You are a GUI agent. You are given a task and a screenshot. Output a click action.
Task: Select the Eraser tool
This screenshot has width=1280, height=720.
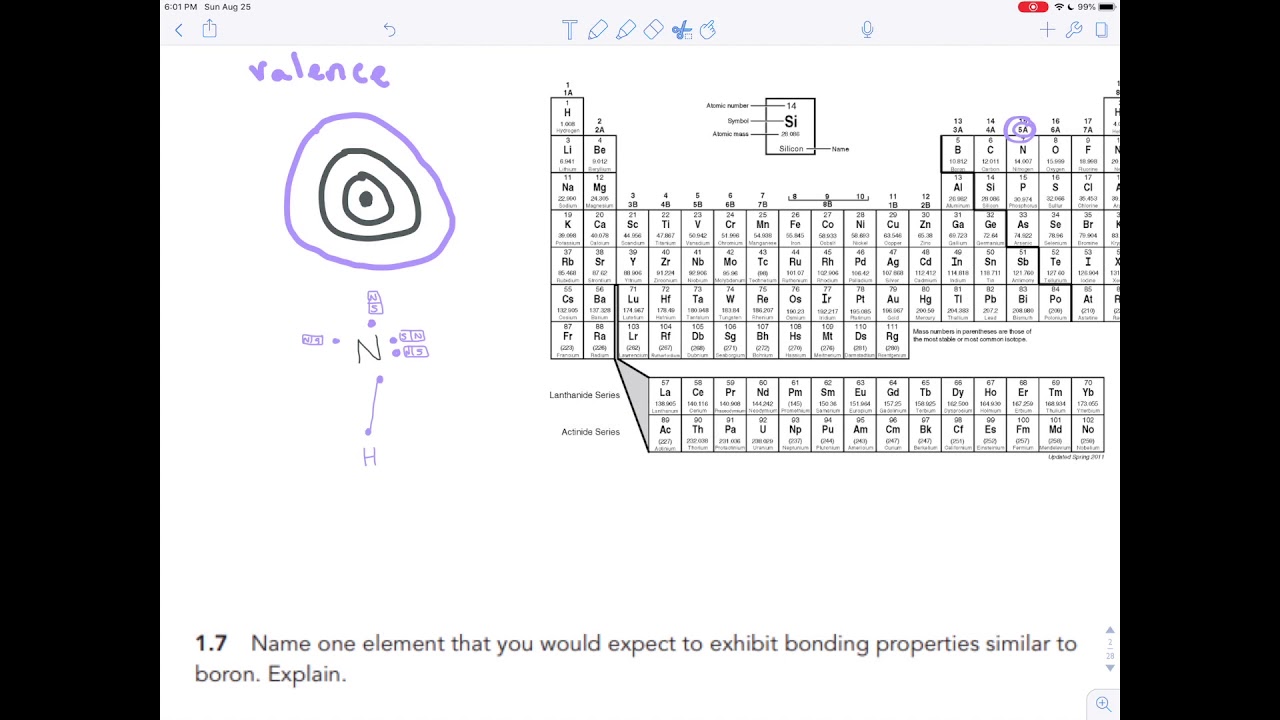(654, 30)
